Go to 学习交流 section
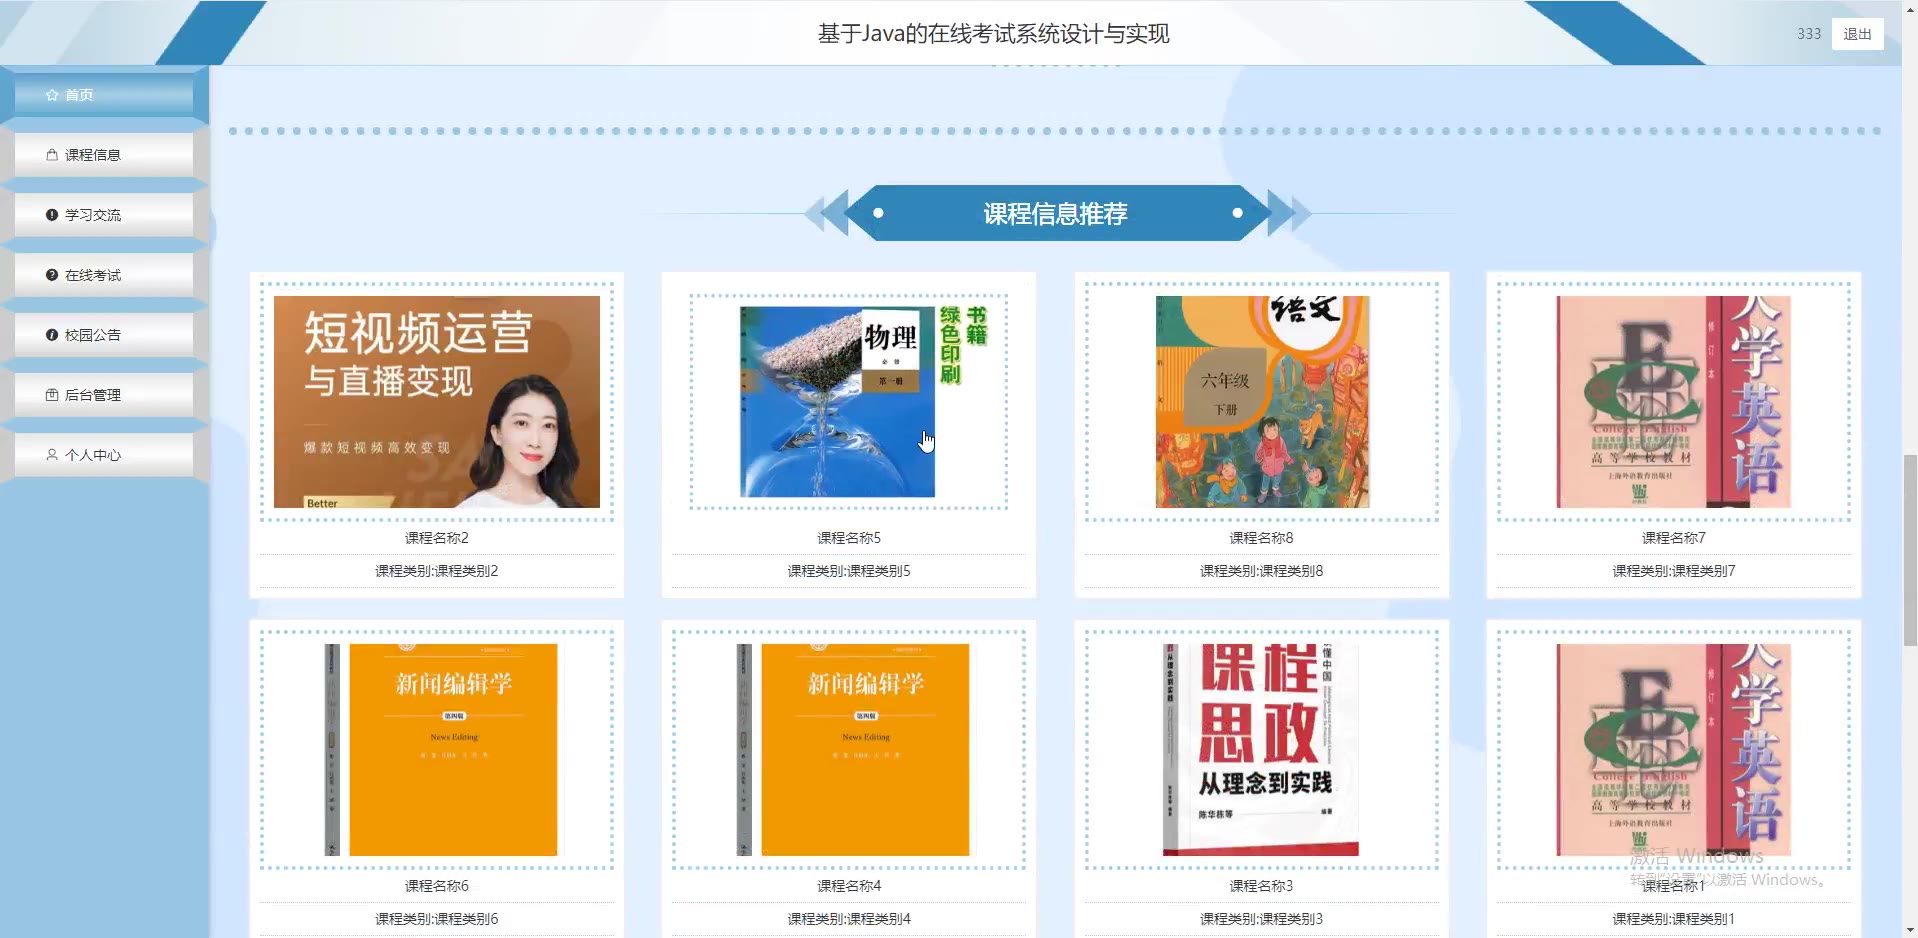The image size is (1918, 938). [x=104, y=215]
